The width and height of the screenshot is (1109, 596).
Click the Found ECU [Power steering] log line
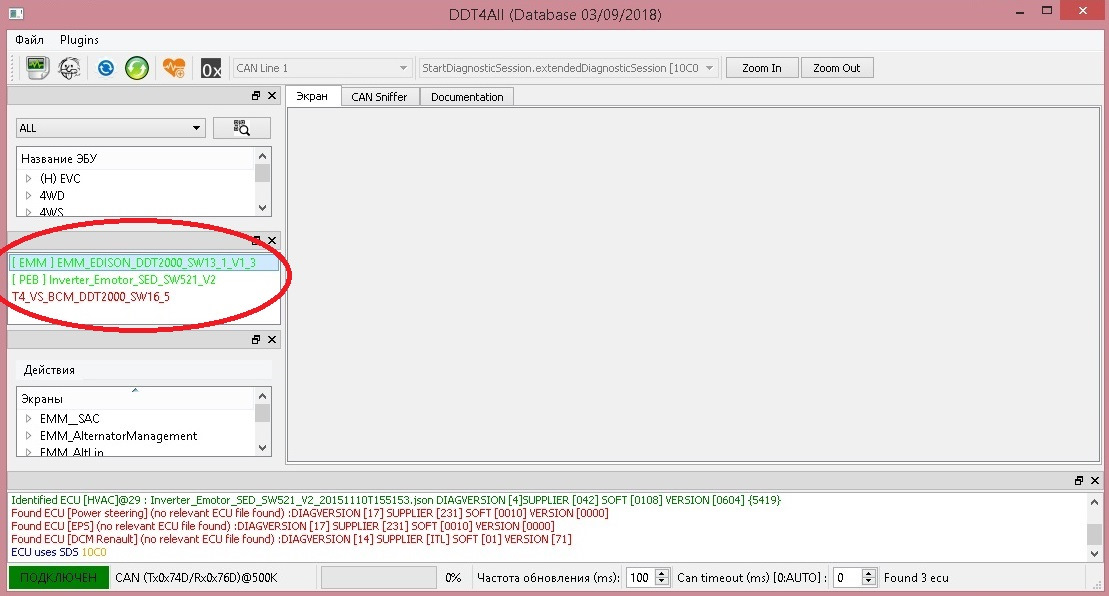(x=310, y=513)
